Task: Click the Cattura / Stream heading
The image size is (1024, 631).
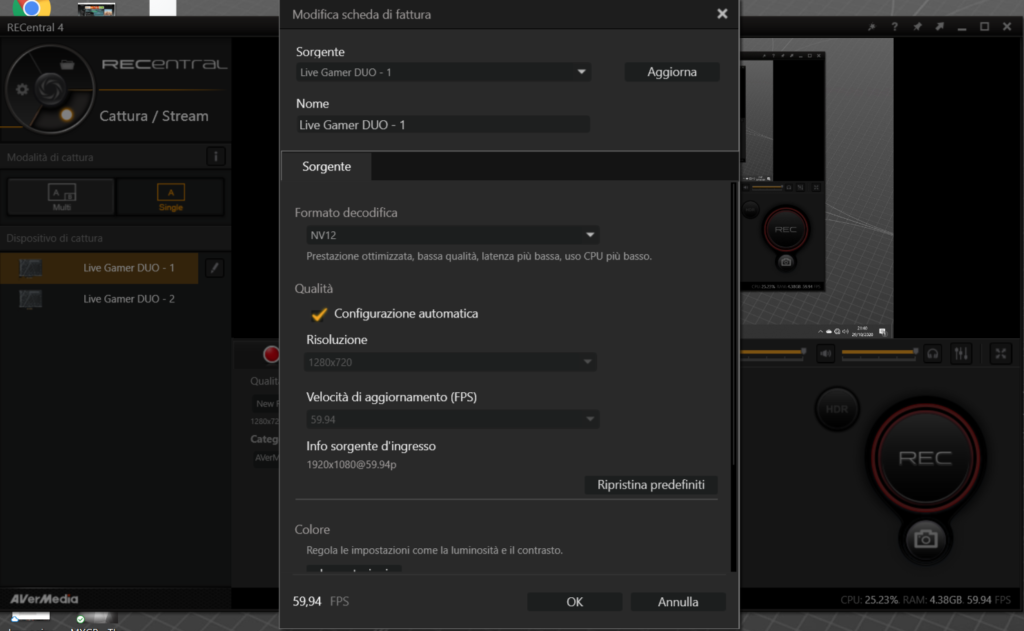Action: click(x=154, y=116)
